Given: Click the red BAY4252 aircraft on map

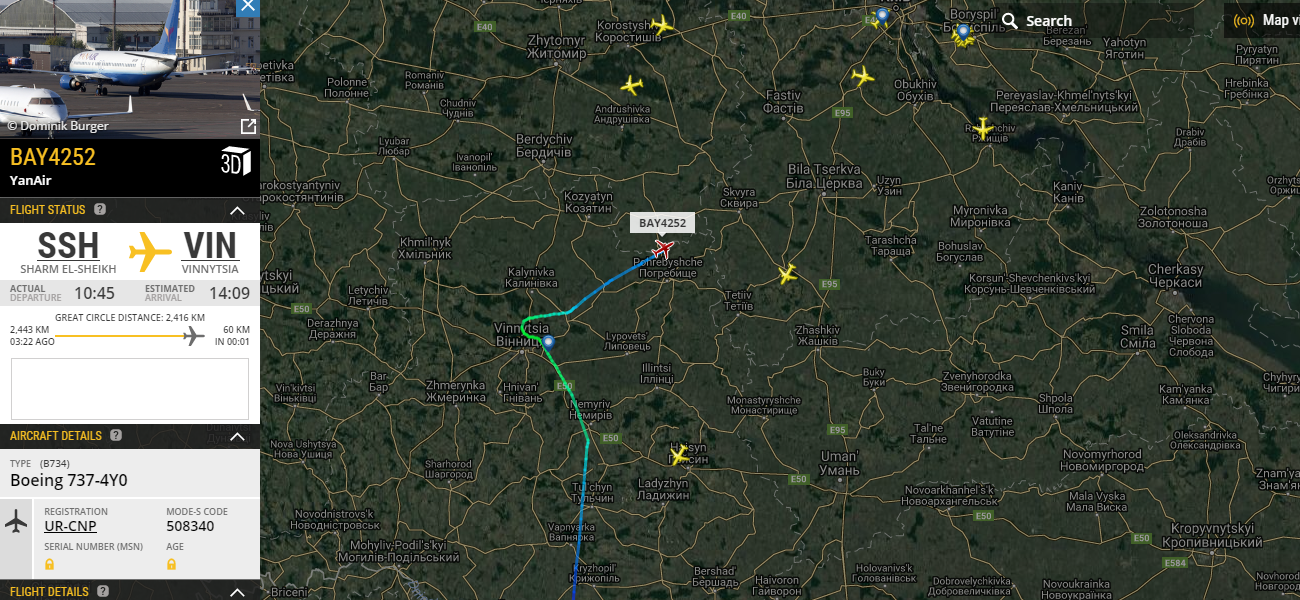Looking at the screenshot, I should pos(663,248).
